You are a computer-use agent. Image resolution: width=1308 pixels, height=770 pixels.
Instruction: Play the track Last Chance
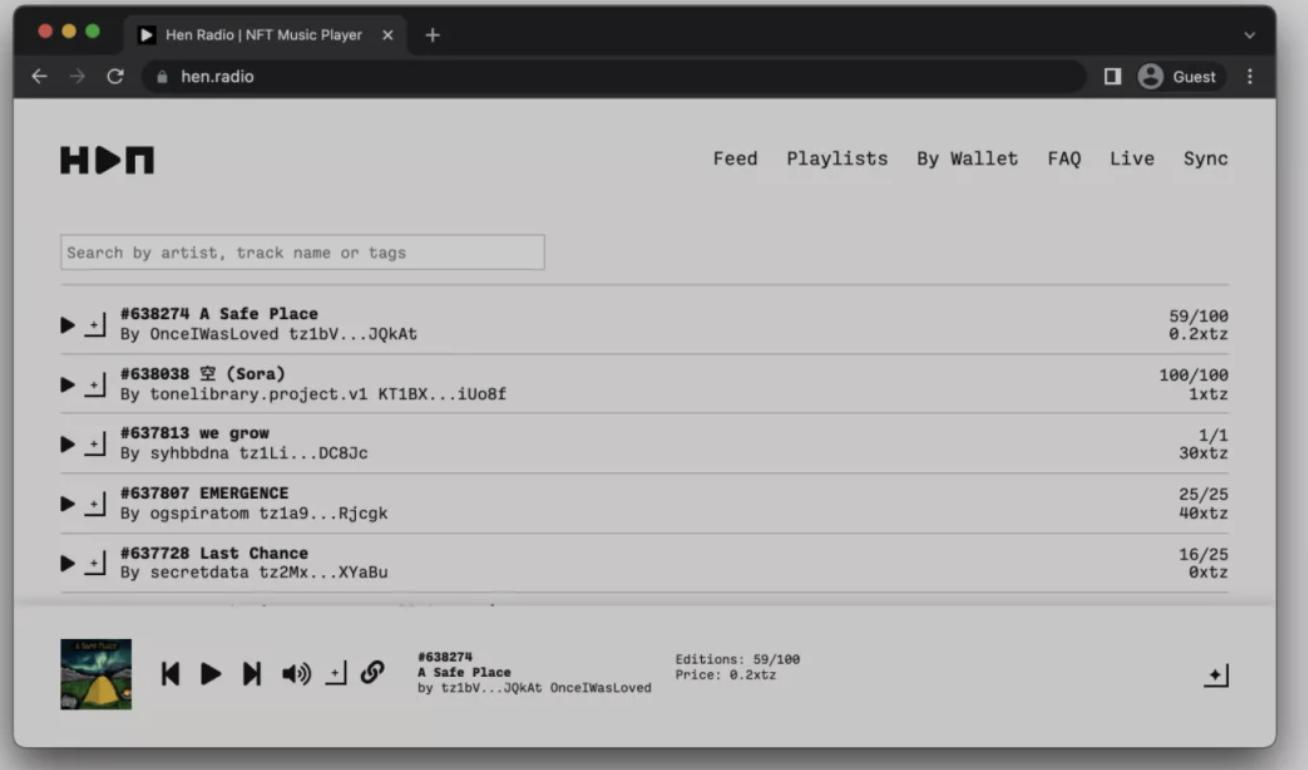coord(67,564)
